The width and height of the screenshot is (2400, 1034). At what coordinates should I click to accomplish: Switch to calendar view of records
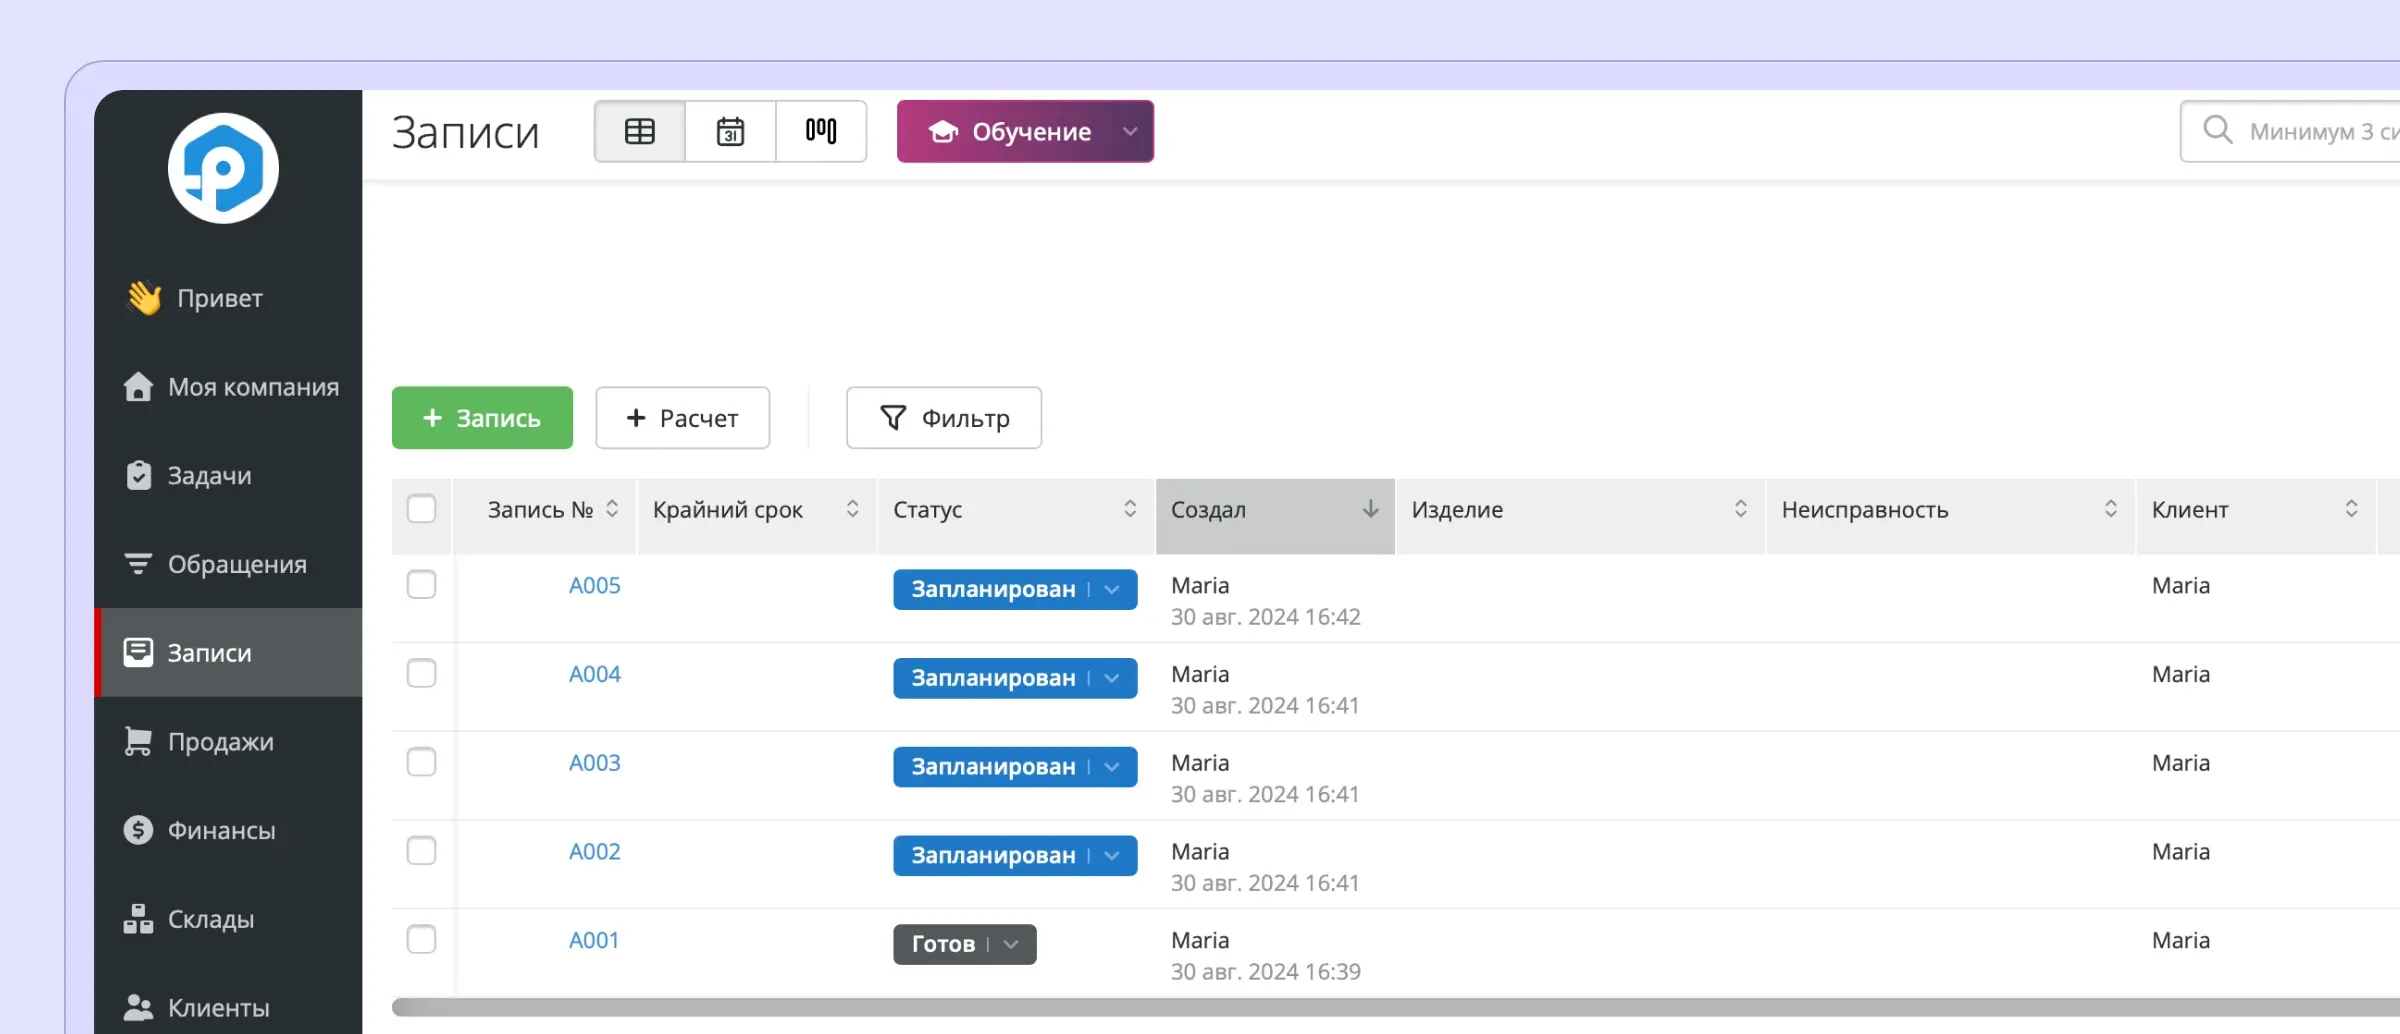tap(729, 131)
